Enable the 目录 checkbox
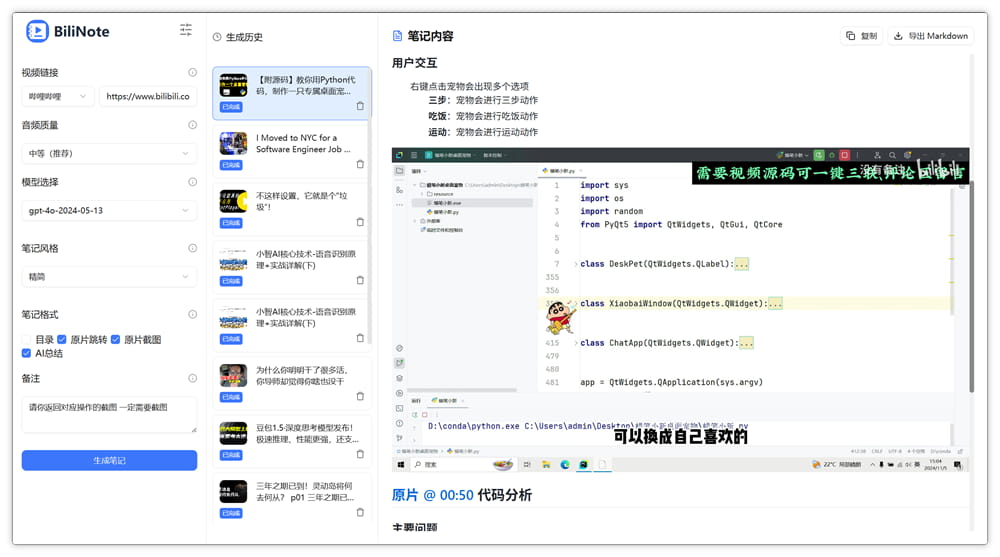Screen dimensions: 1000x557 (26, 339)
